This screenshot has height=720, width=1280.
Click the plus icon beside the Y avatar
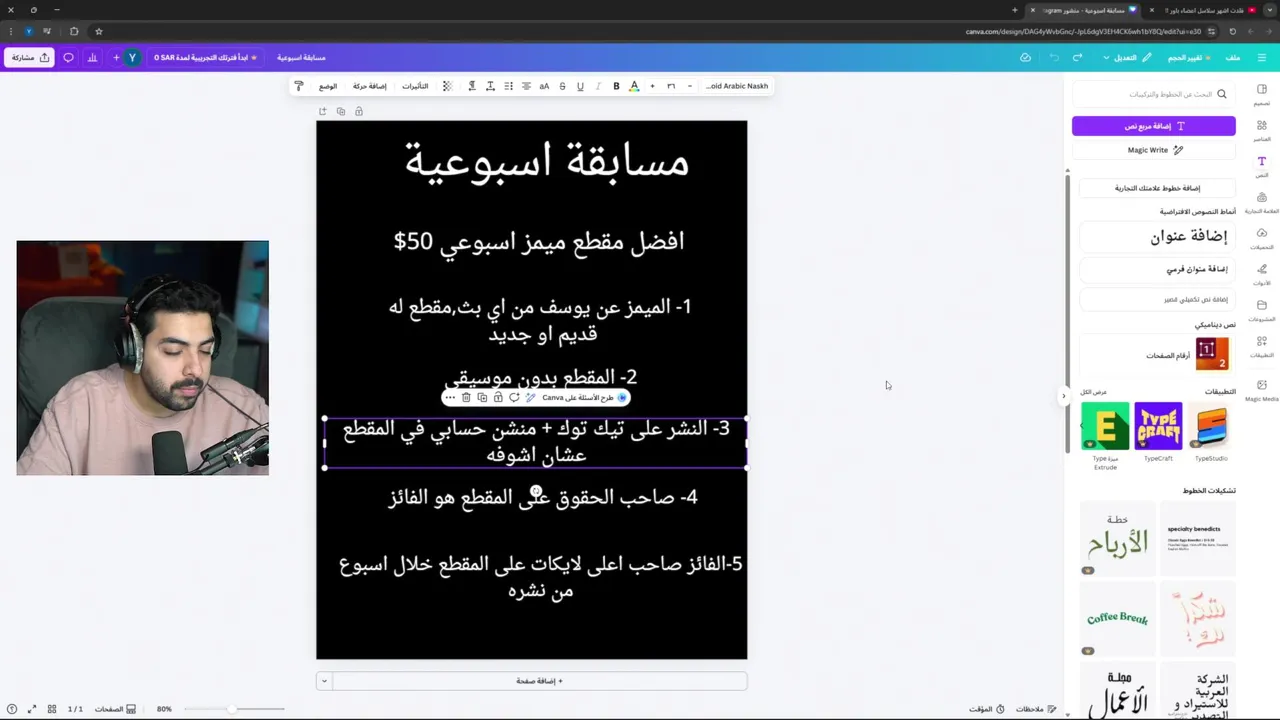tap(116, 57)
